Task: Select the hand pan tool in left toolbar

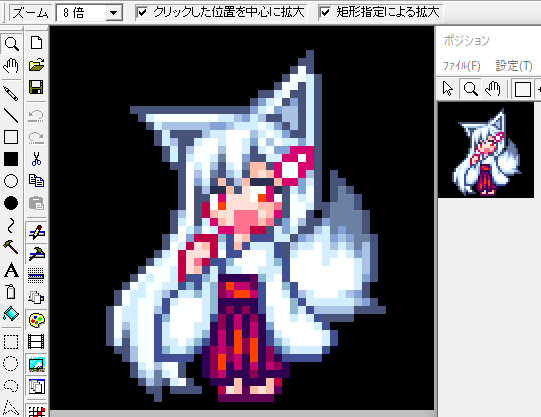Action: 11,66
